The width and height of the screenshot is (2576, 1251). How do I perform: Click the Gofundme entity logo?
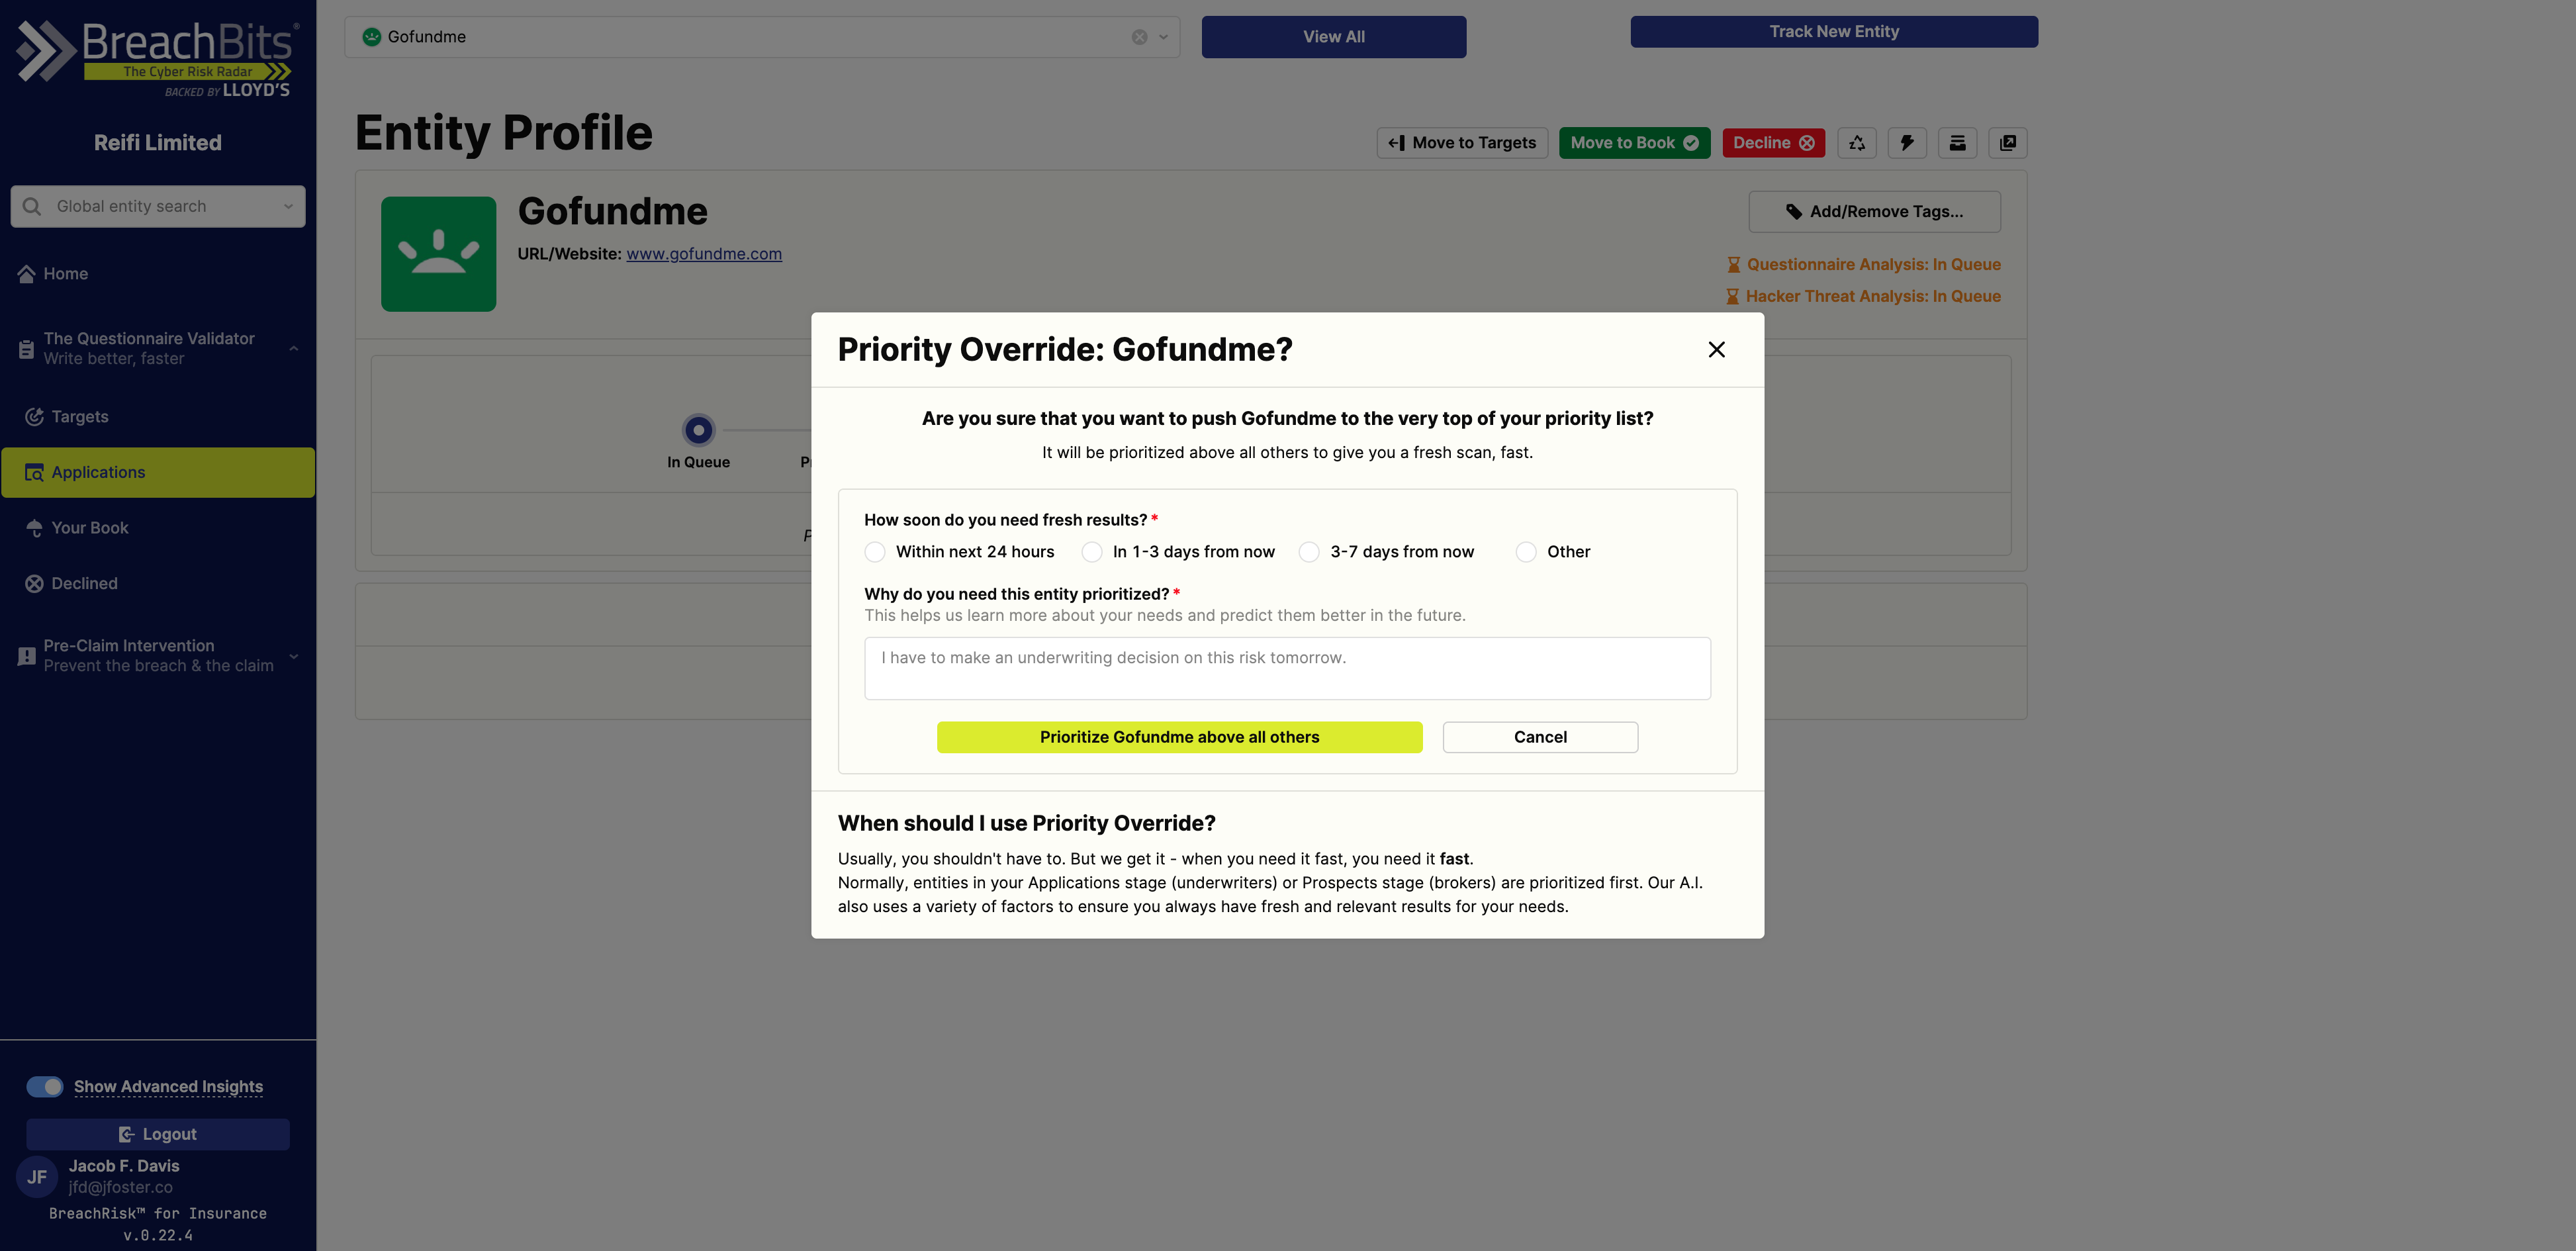(x=438, y=254)
